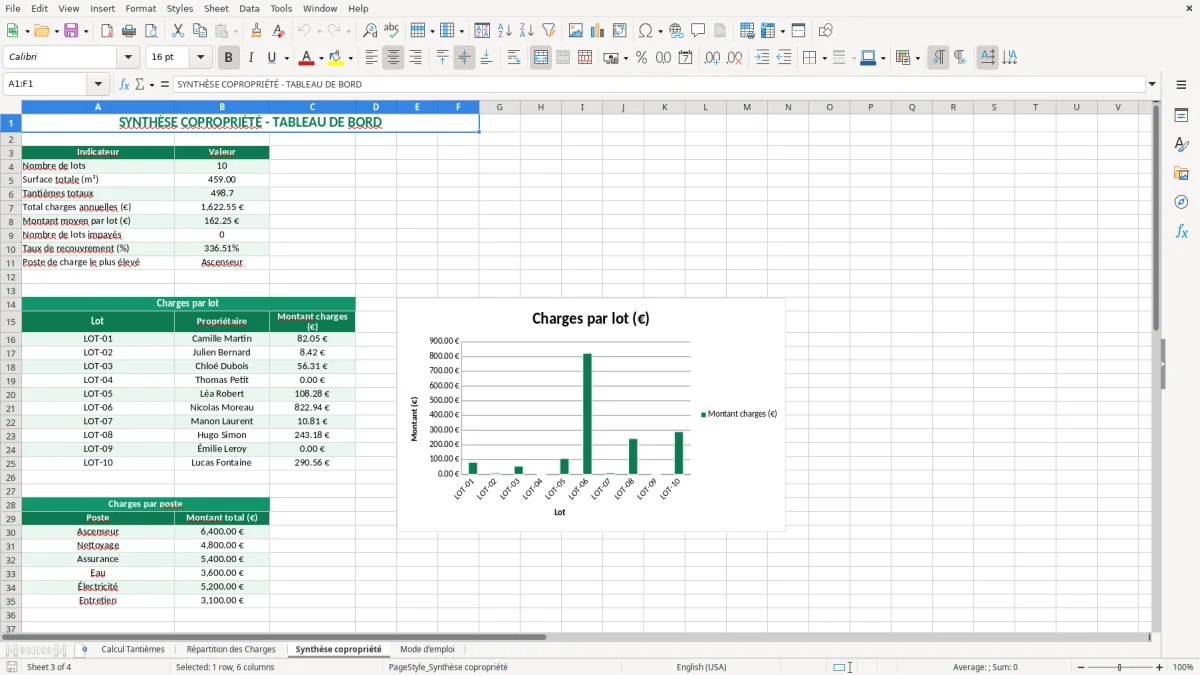The image size is (1200, 675).
Task: Toggle Center Vertically alignment
Action: 464,58
